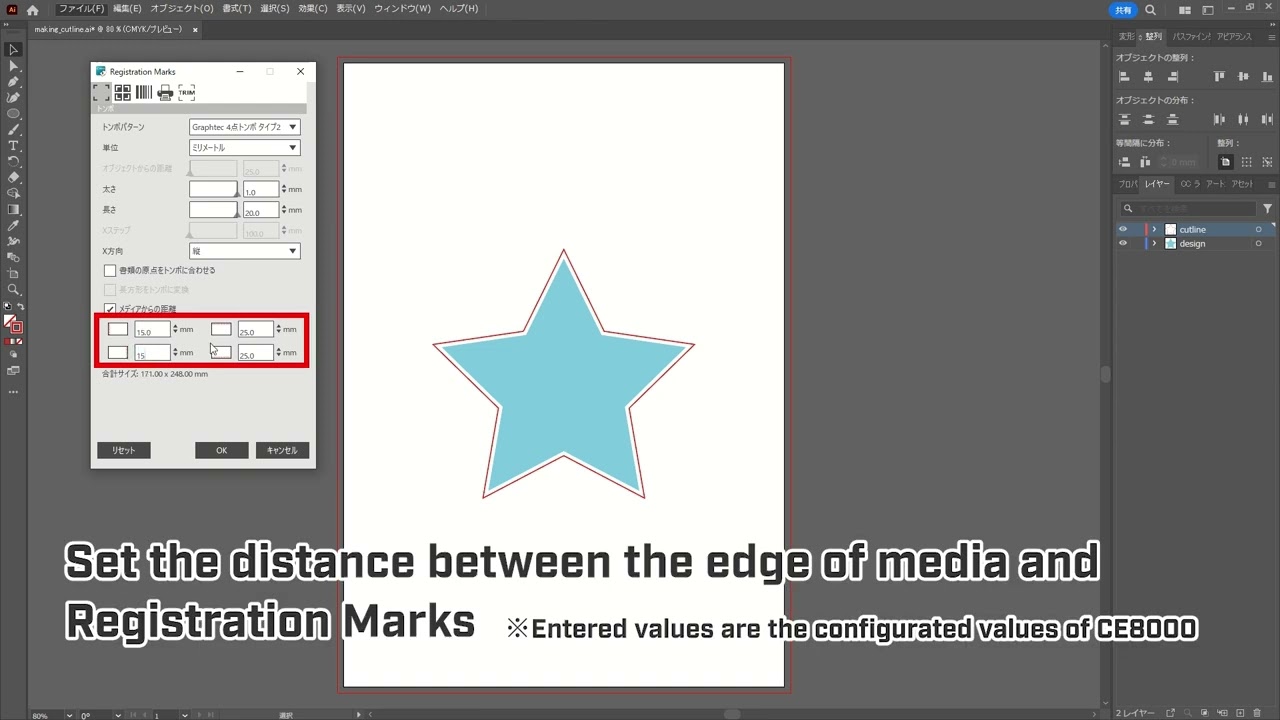This screenshot has height=720, width=1280.
Task: Select the Rotate tool
Action: pos(13,162)
